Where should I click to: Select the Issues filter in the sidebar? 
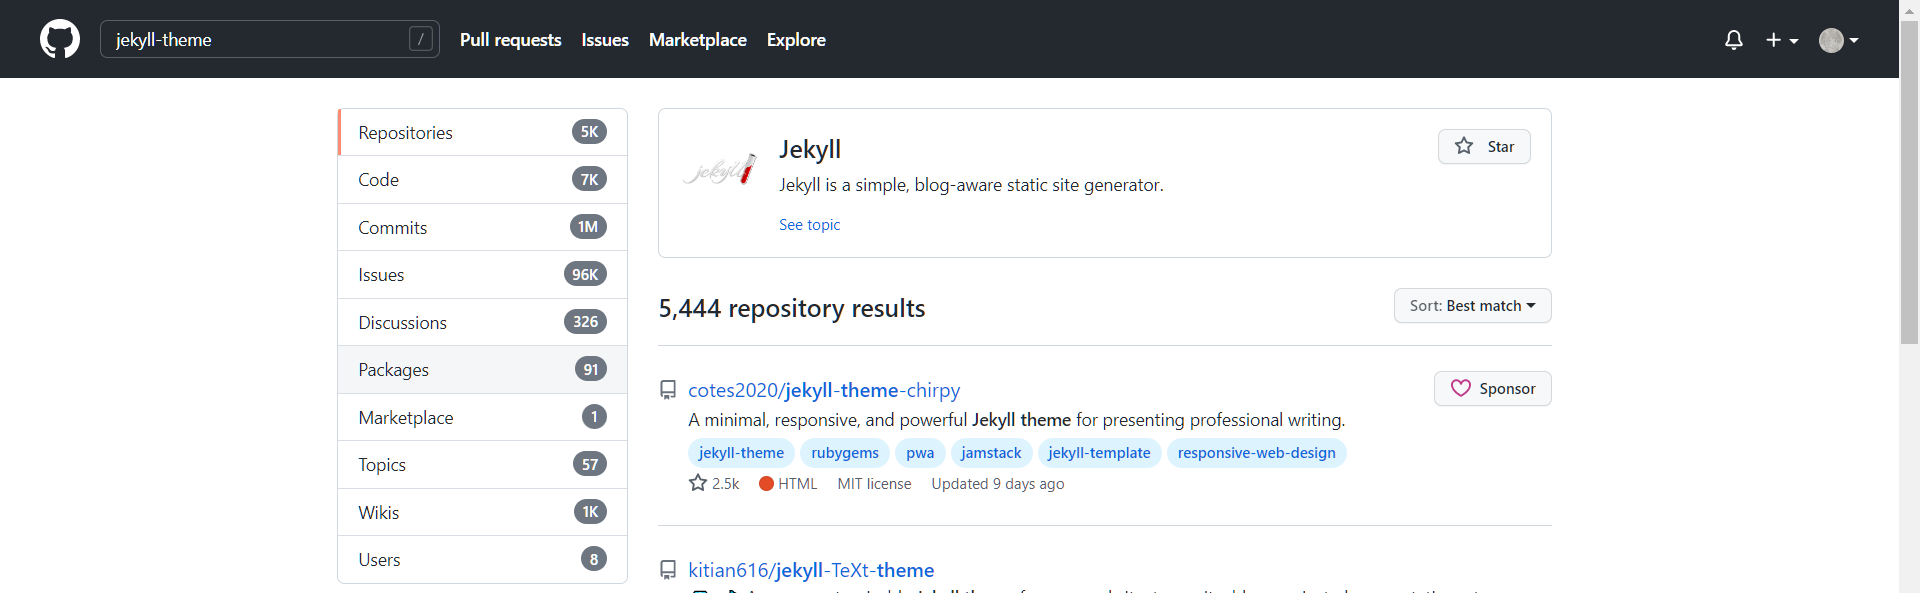[x=483, y=275]
